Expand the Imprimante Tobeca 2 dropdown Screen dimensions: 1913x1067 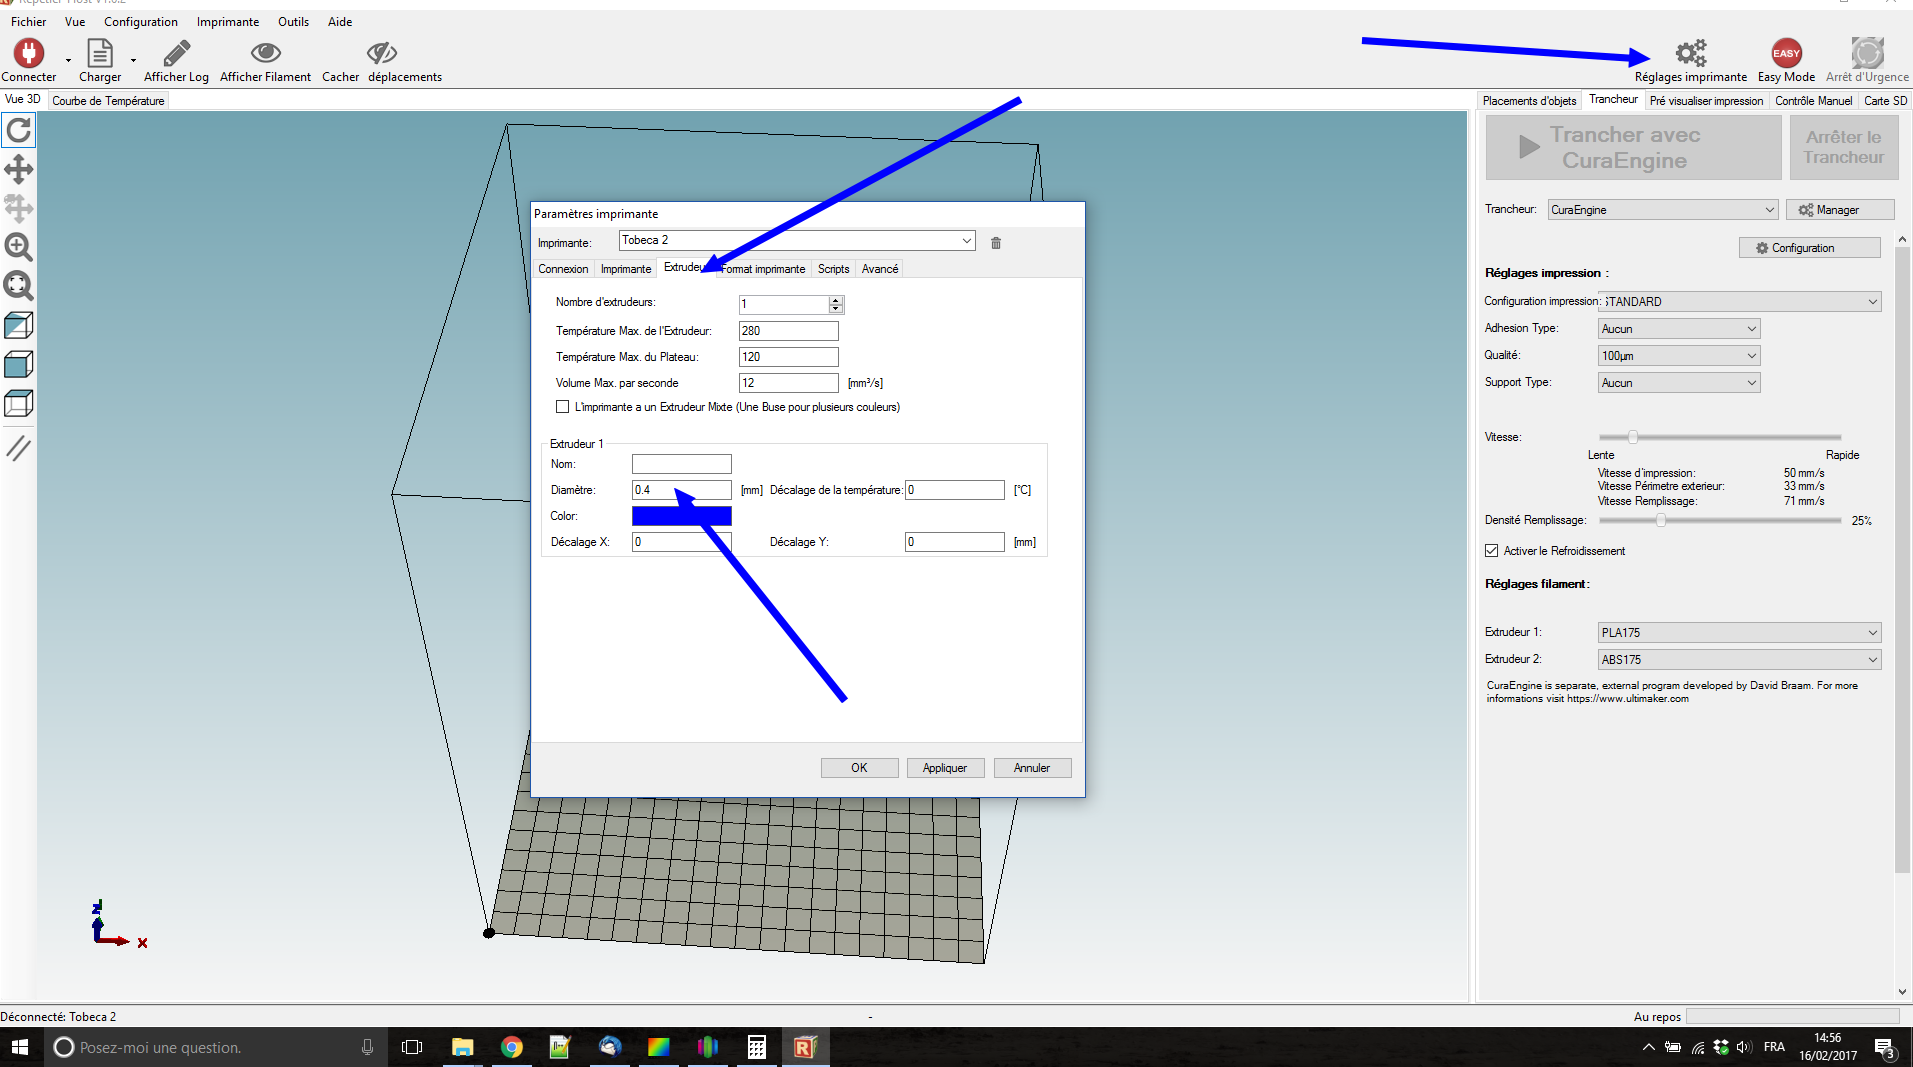[966, 241]
